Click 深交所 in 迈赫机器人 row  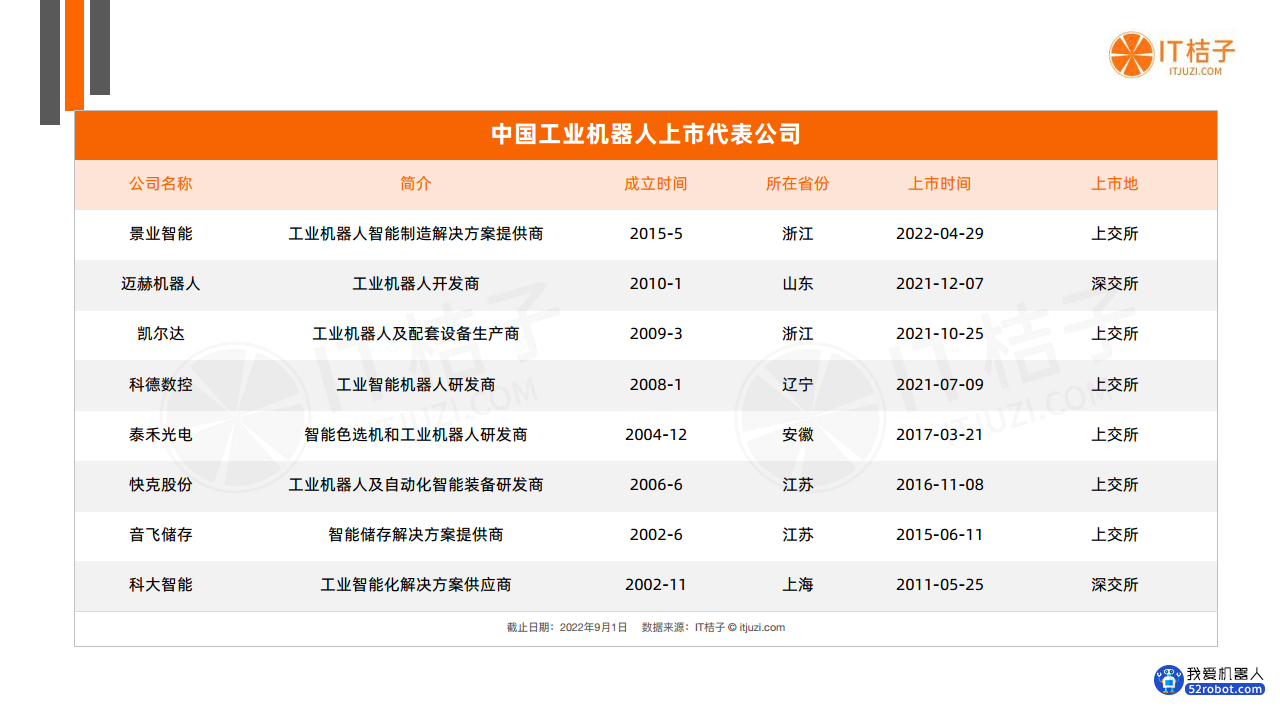pos(1115,284)
